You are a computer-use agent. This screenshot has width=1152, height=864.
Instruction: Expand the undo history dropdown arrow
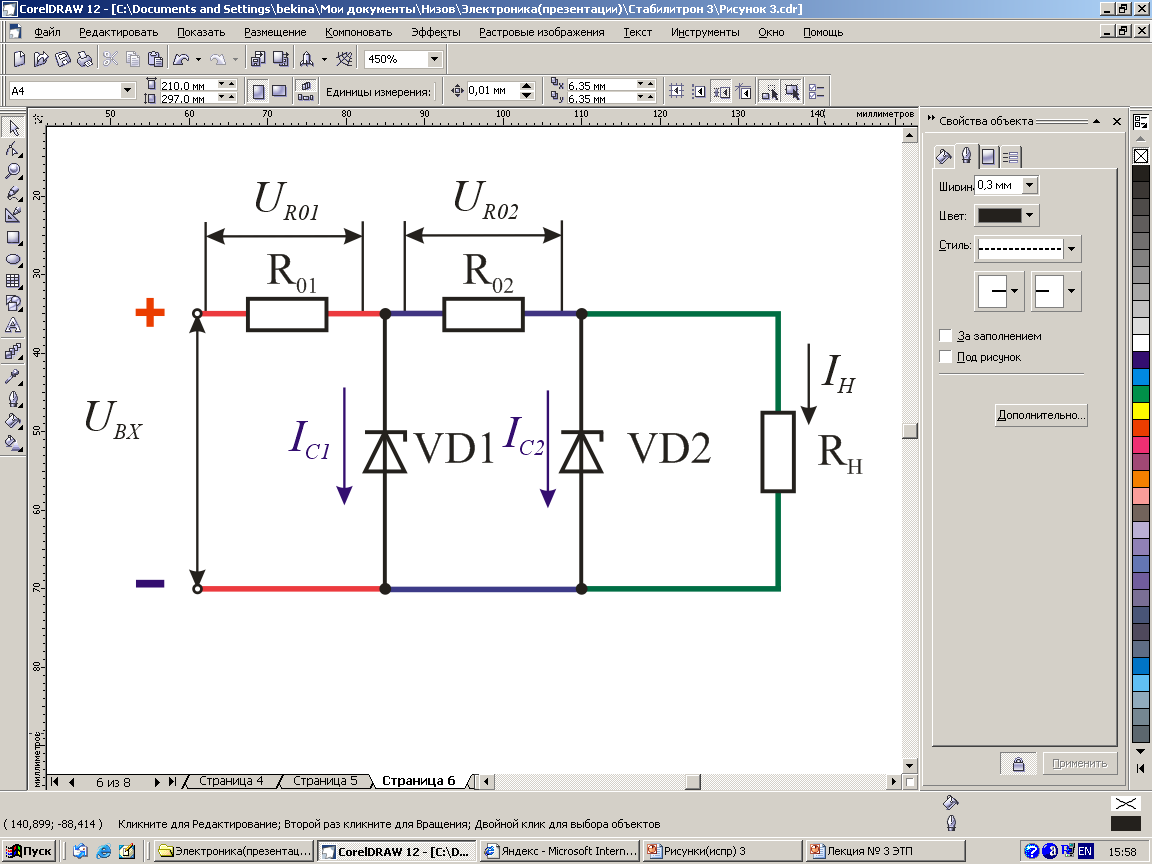coord(199,59)
